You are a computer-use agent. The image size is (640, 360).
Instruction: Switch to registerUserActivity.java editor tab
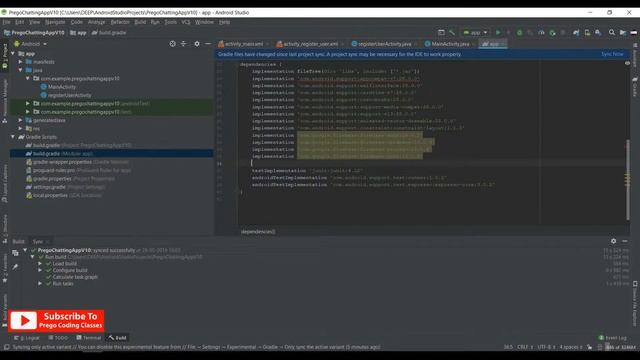click(x=384, y=44)
